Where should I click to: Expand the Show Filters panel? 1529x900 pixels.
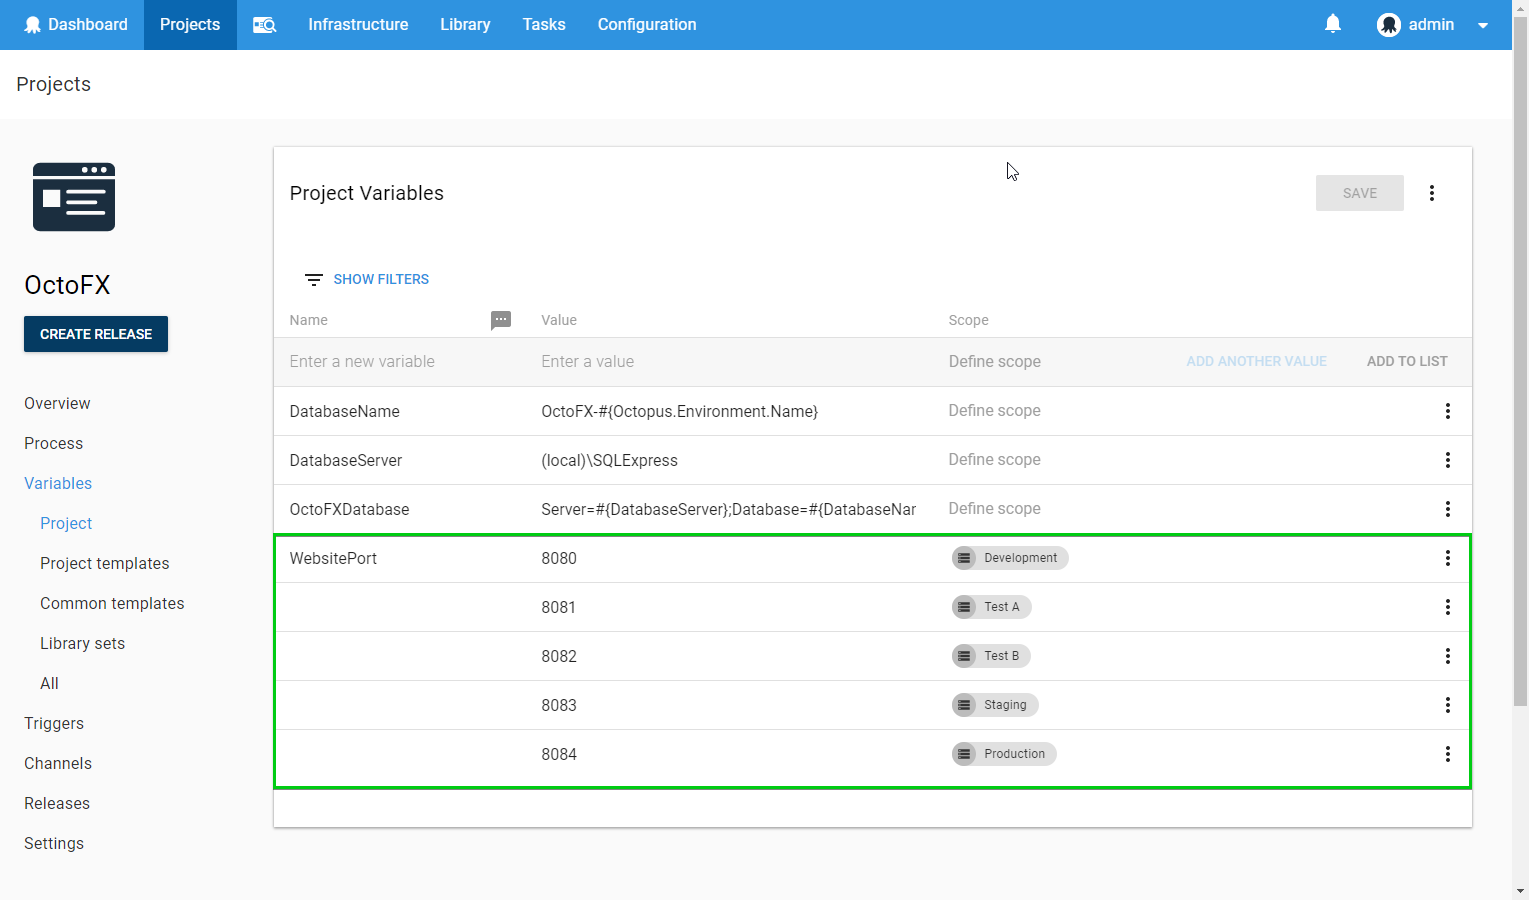coord(367,279)
